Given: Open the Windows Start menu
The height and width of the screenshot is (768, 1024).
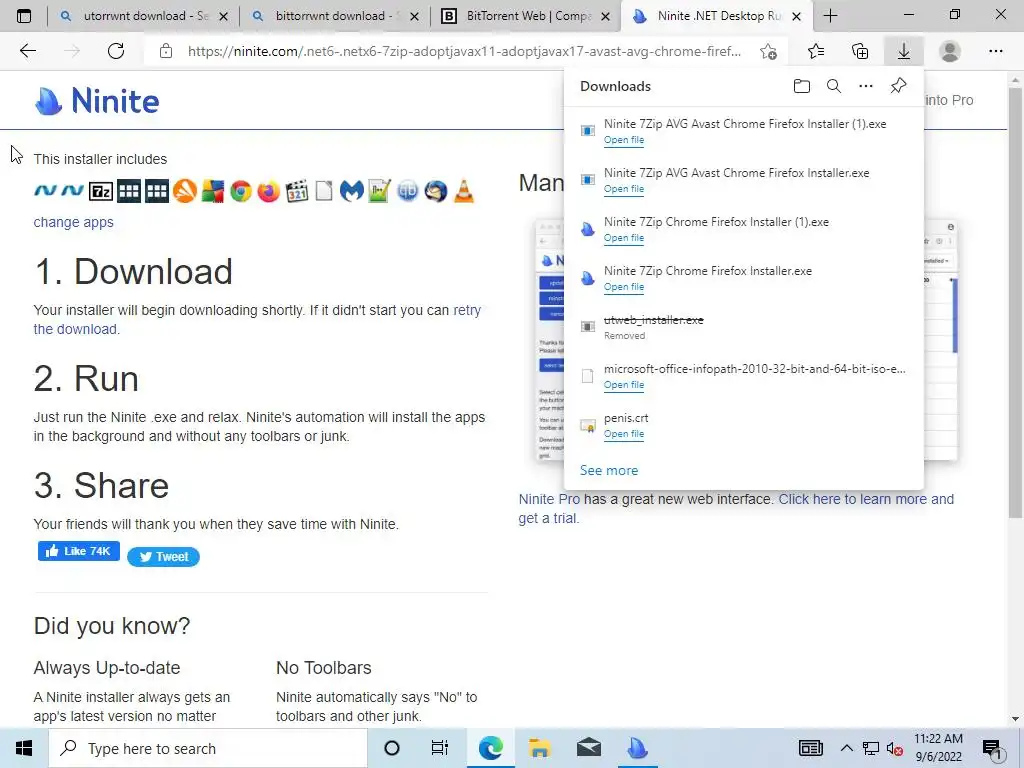Looking at the screenshot, I should click(24, 748).
